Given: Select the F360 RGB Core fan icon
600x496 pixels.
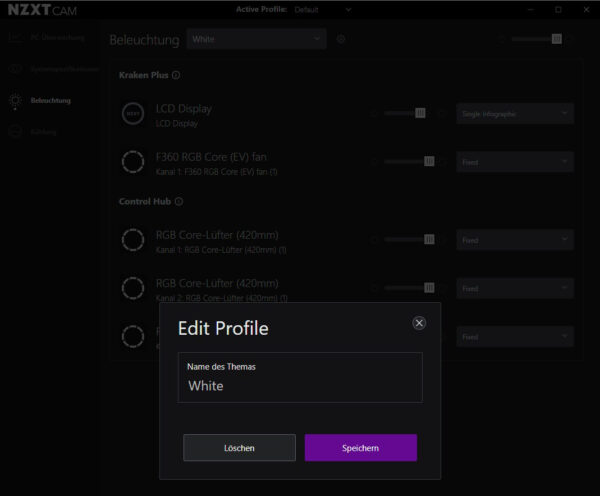Looking at the screenshot, I should 133,162.
